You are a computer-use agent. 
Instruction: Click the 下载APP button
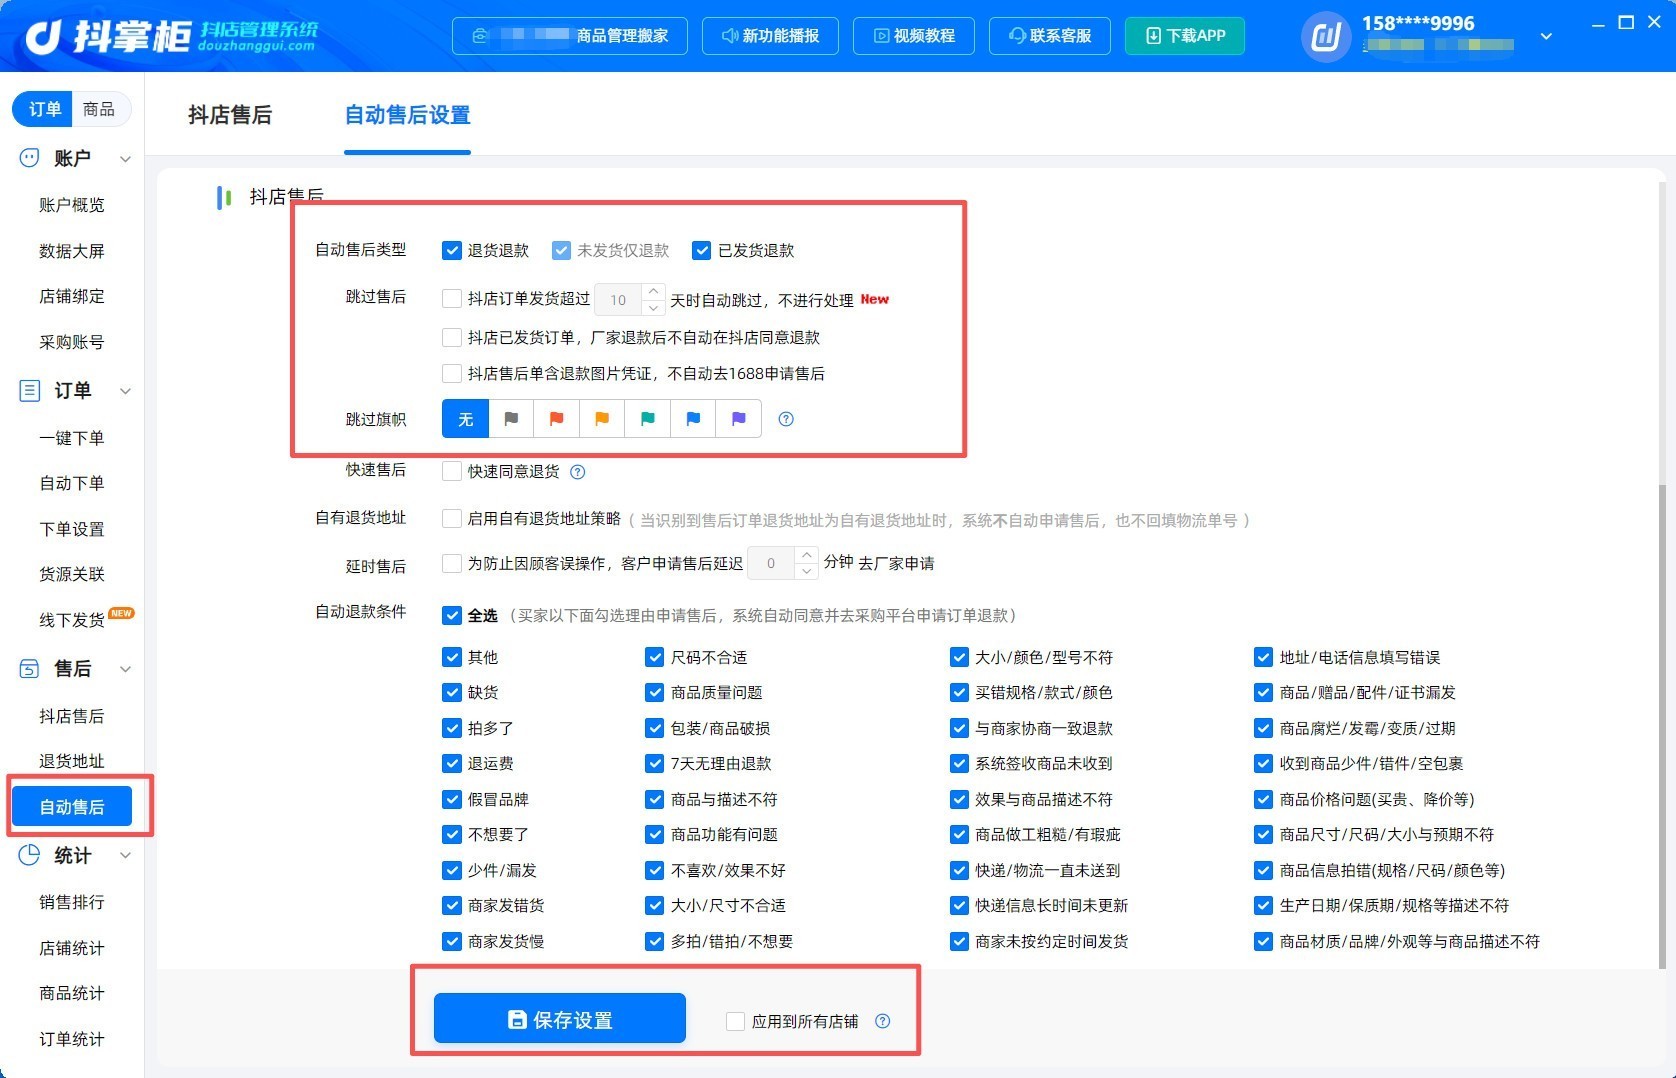1185,36
